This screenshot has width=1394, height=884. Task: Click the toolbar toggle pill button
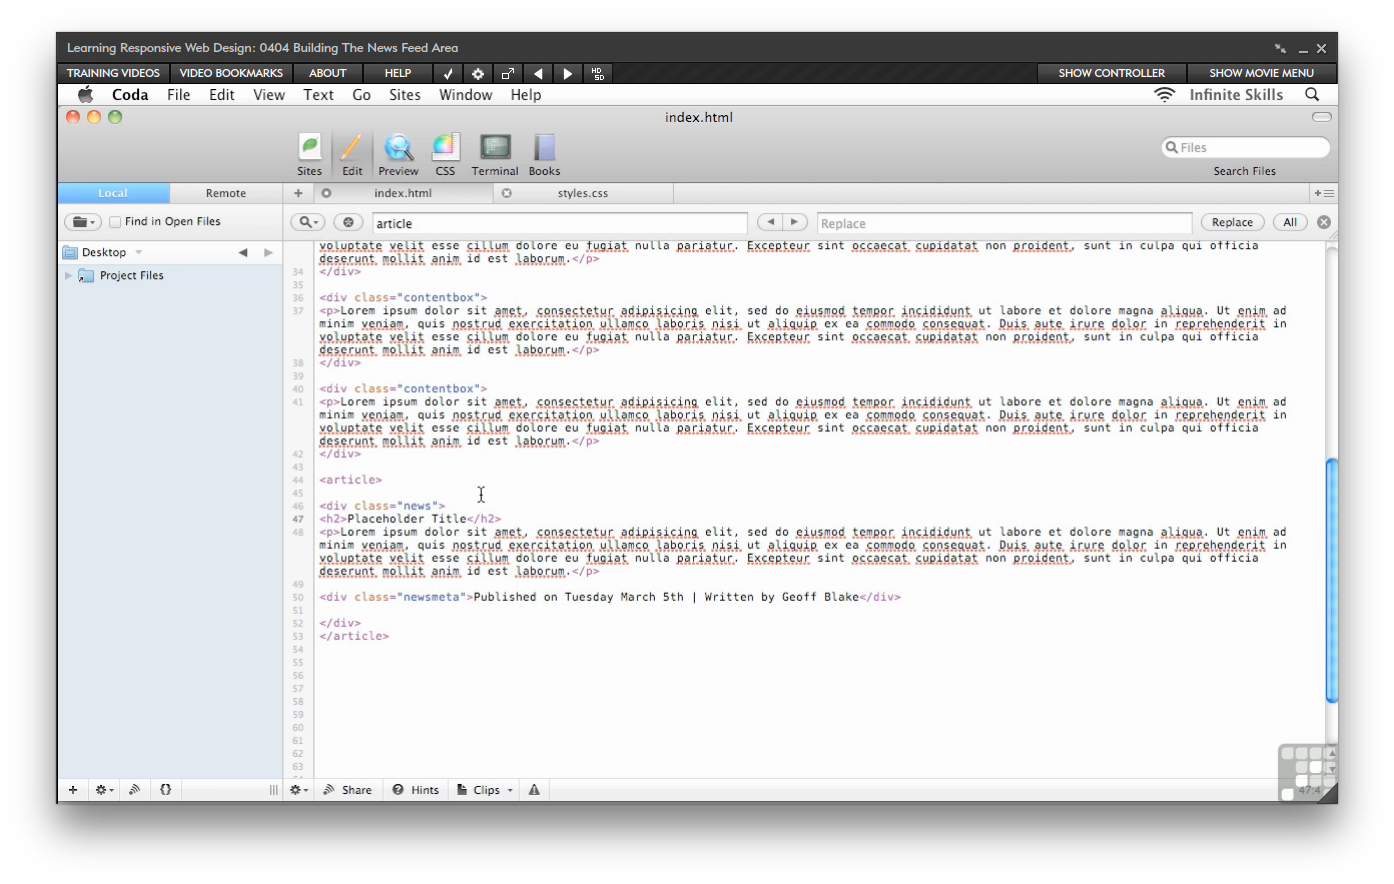[1322, 117]
